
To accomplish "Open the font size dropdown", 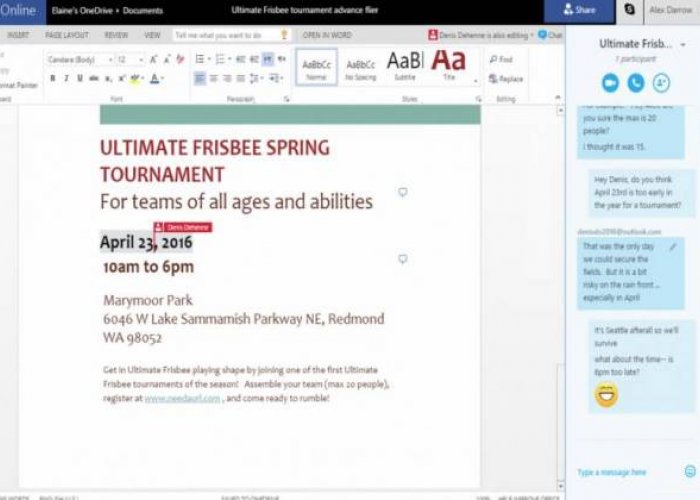I will [130, 60].
